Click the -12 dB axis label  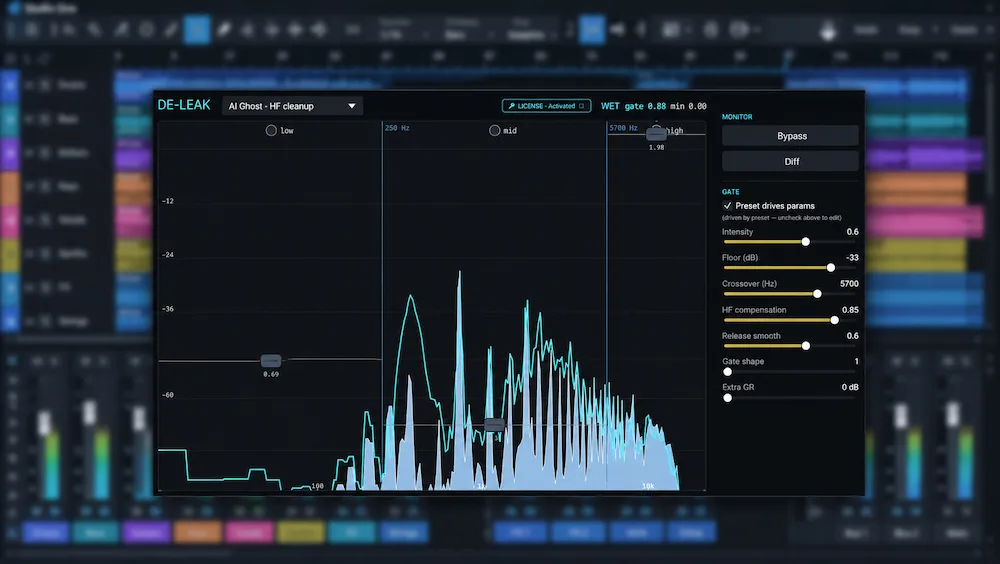(x=168, y=201)
